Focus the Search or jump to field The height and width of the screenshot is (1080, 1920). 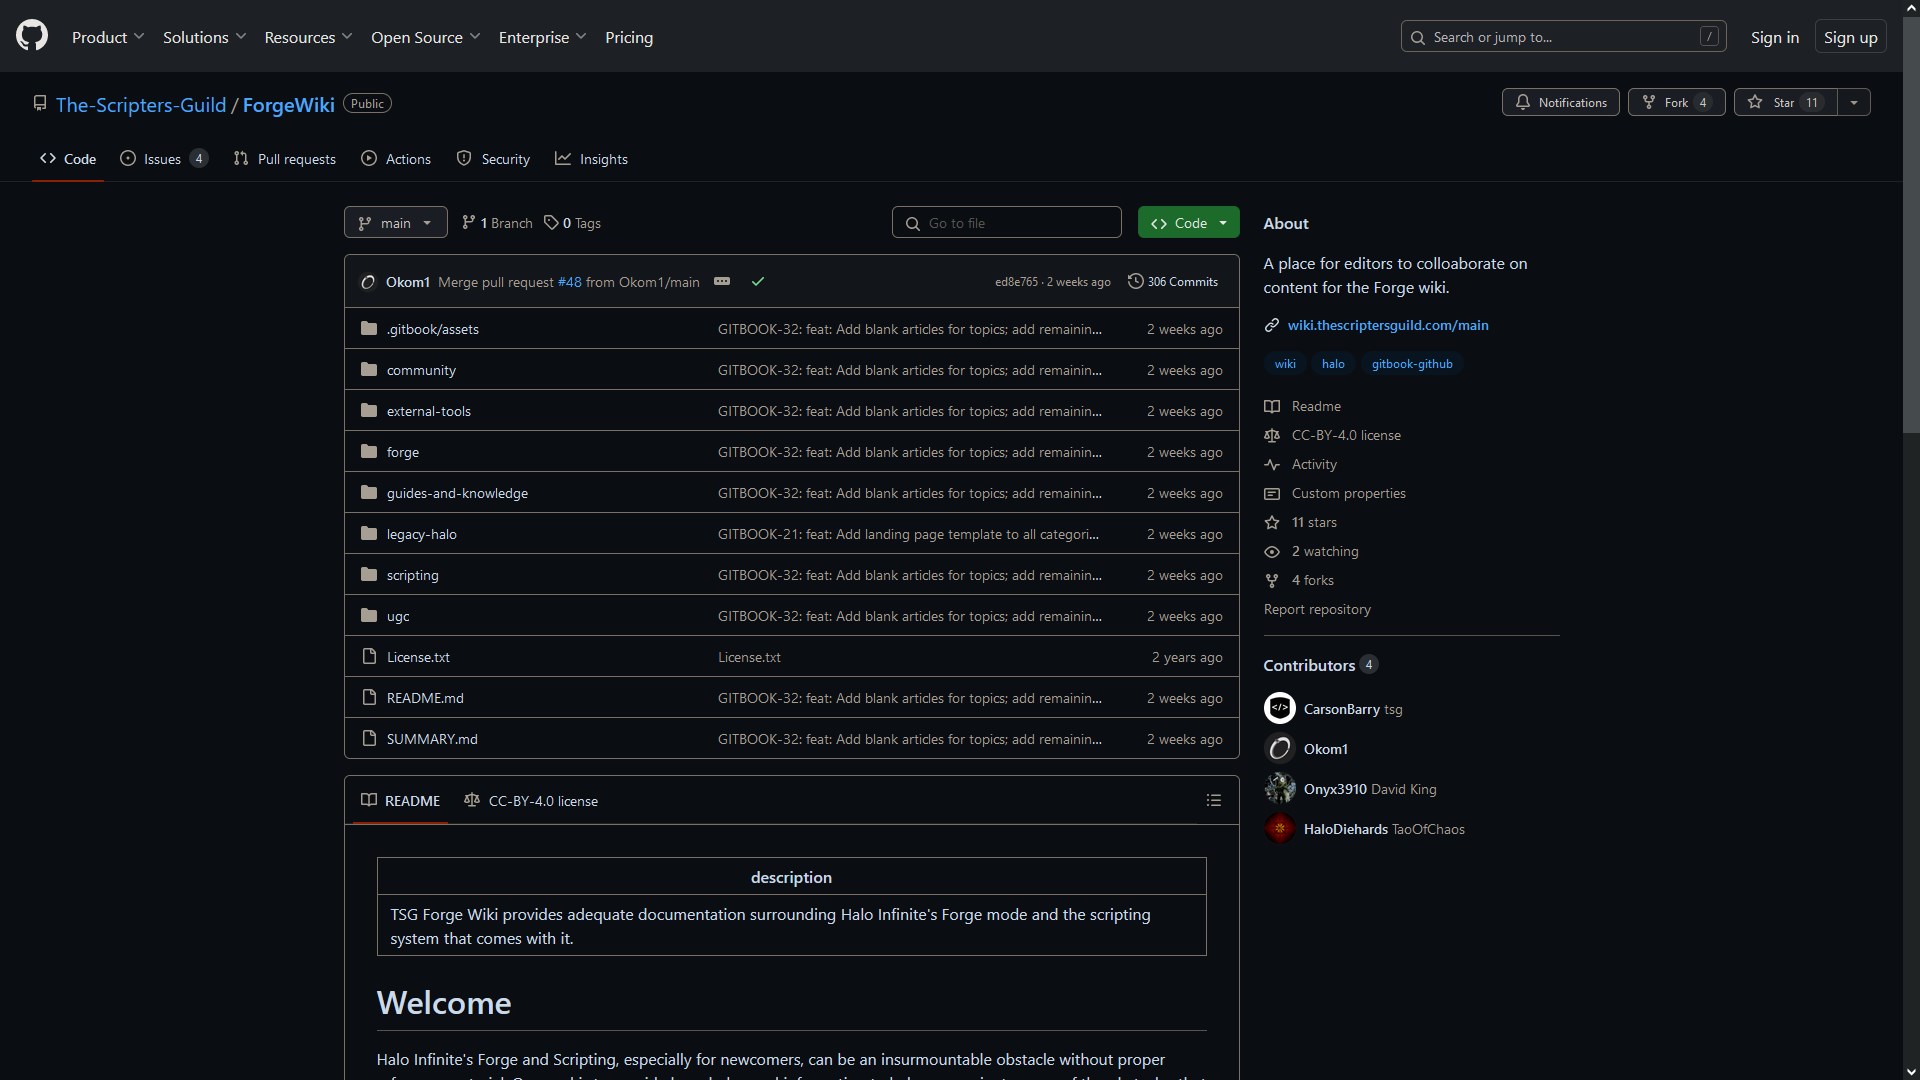(1563, 37)
